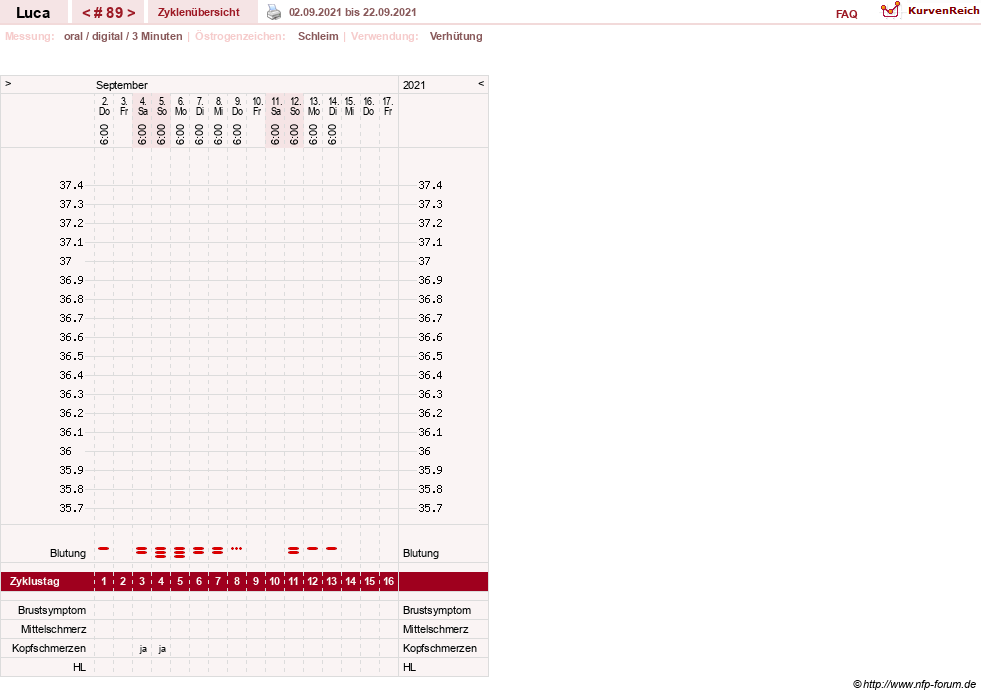Viewport: 981px width, 696px height.
Task: Click the Schleim value
Action: tap(318, 36)
